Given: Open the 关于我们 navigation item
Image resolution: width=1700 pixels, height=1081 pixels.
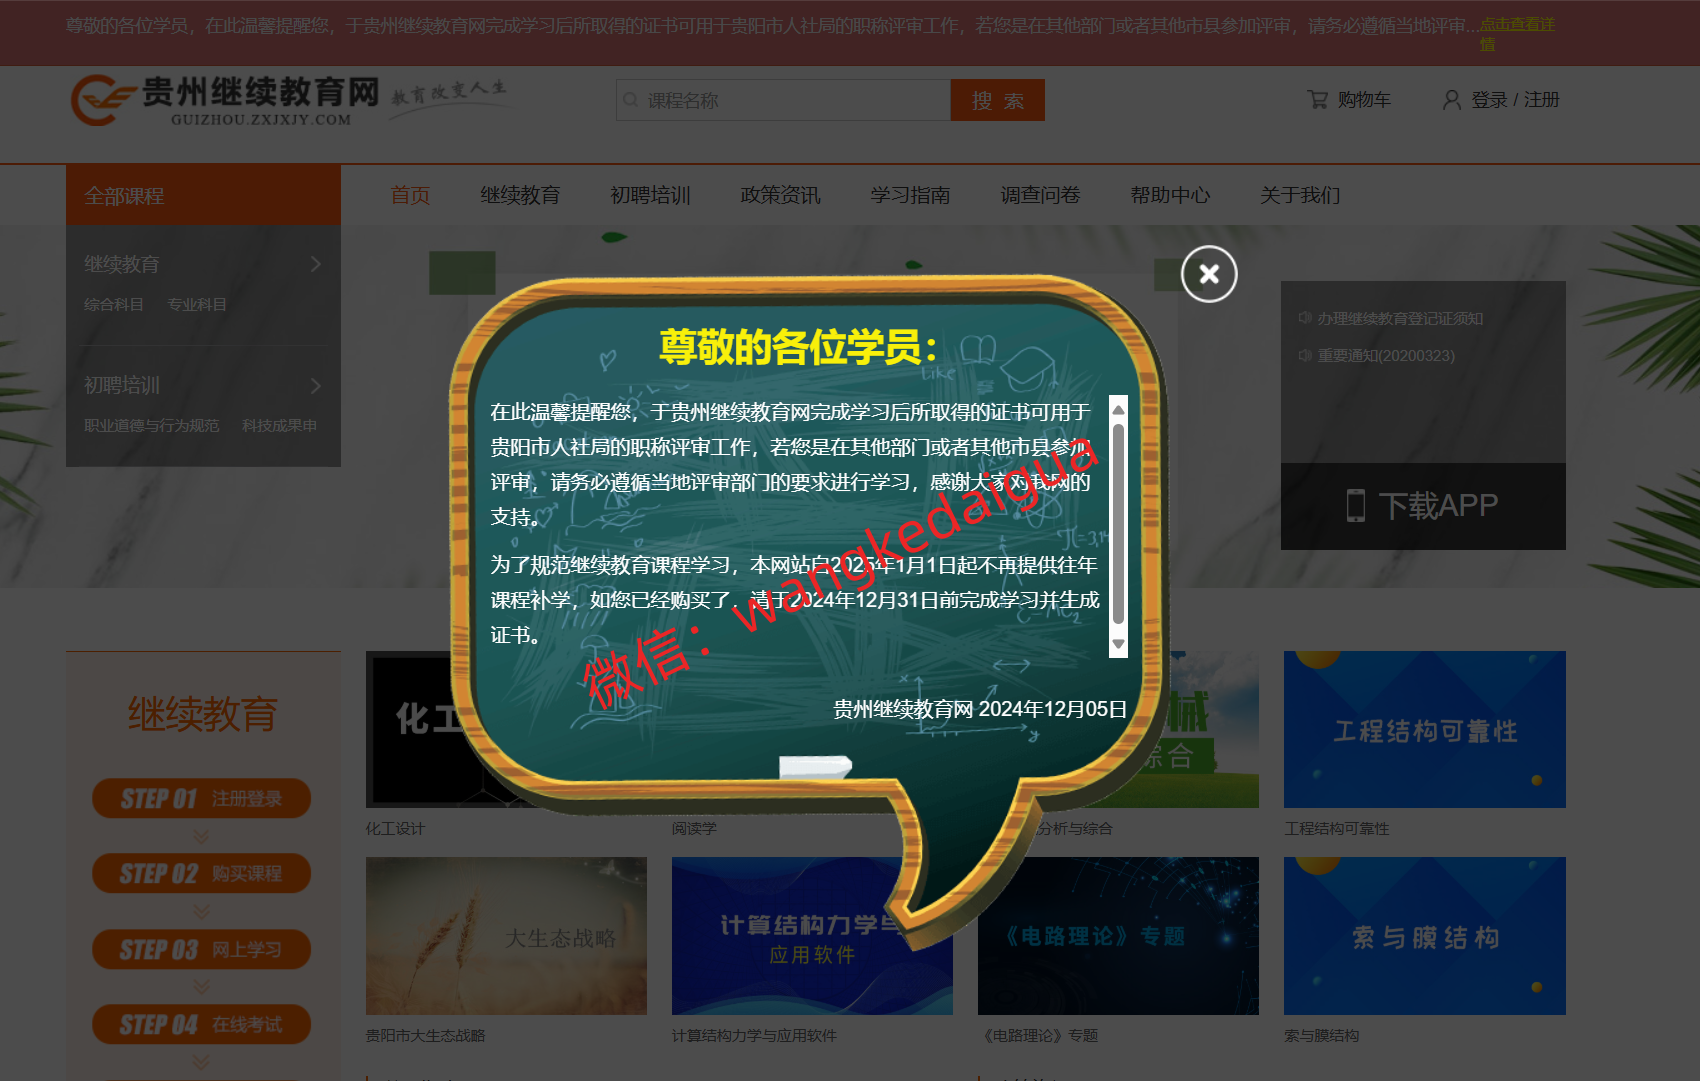Looking at the screenshot, I should (1300, 195).
